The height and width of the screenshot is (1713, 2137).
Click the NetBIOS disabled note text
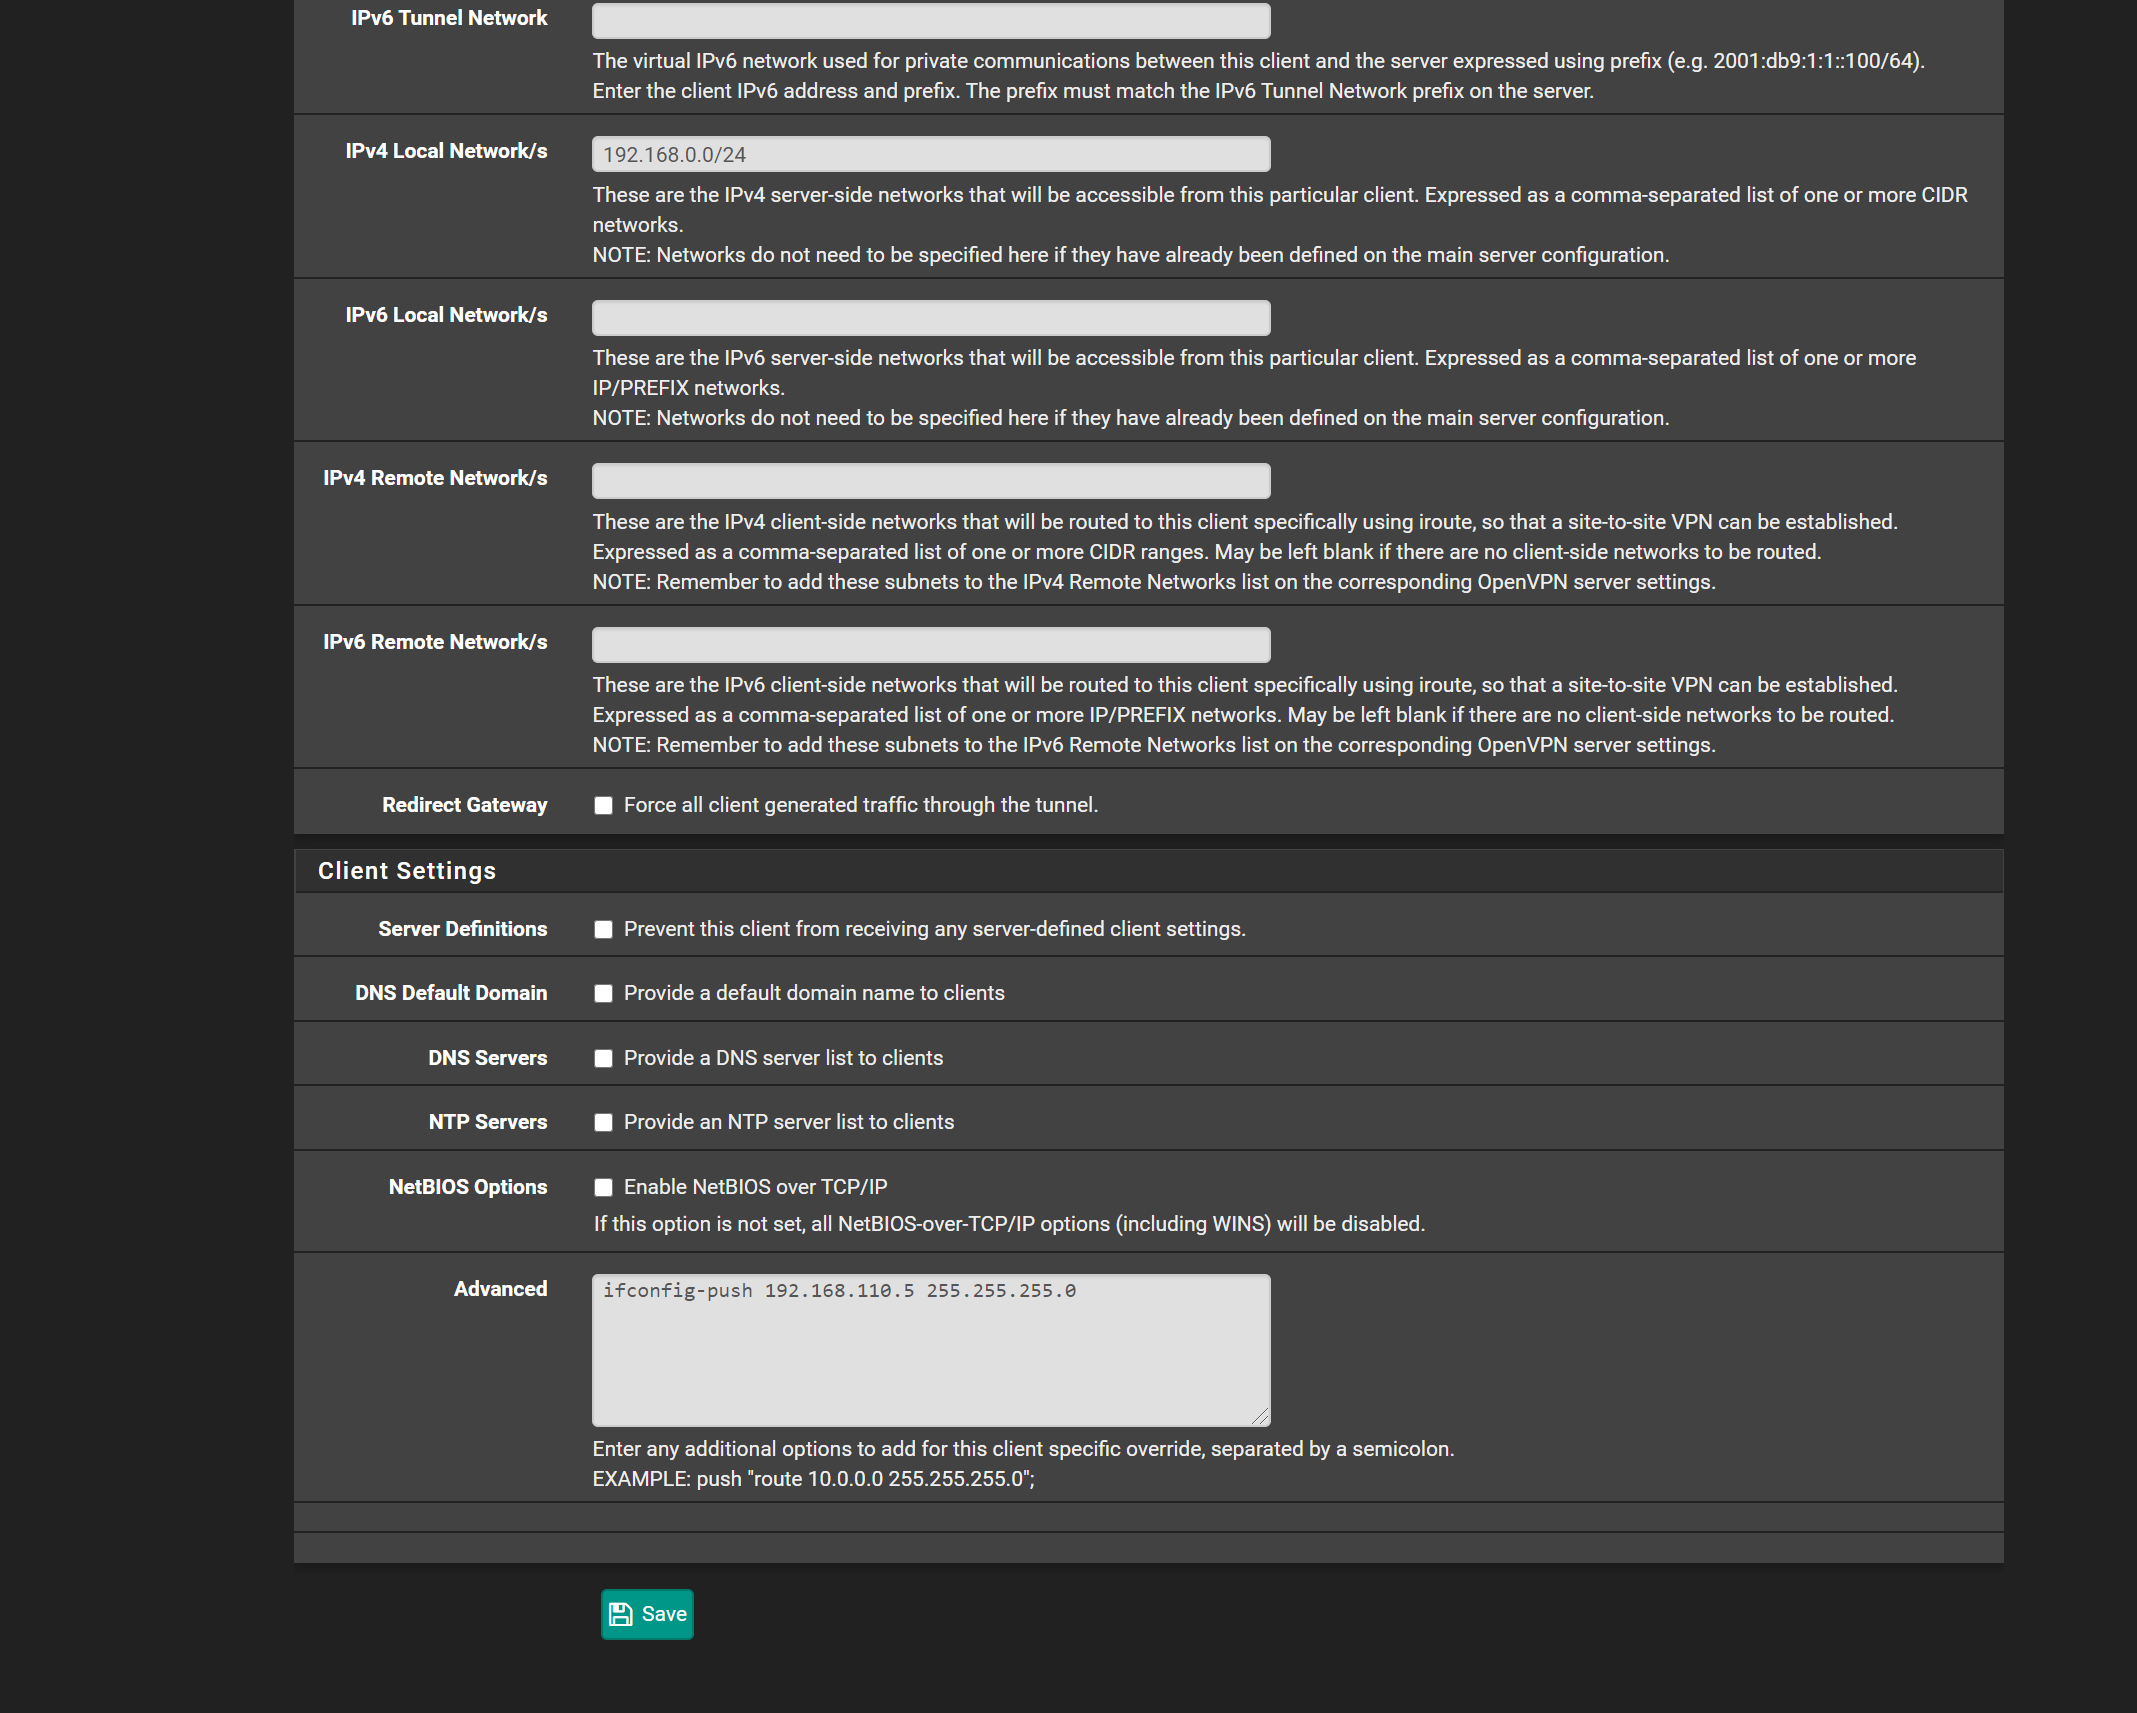pyautogui.click(x=1009, y=1224)
